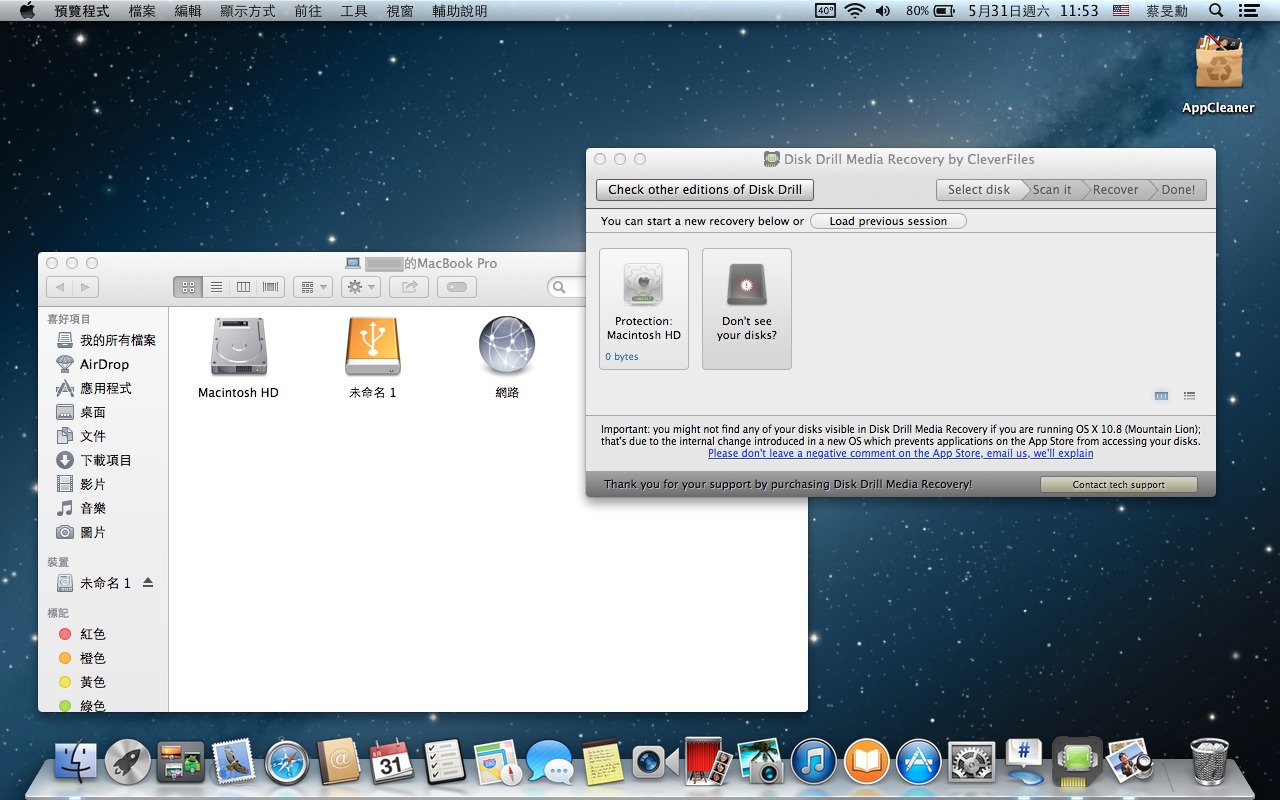Open Calendar icon showing 31
The width and height of the screenshot is (1280, 800).
(x=391, y=763)
